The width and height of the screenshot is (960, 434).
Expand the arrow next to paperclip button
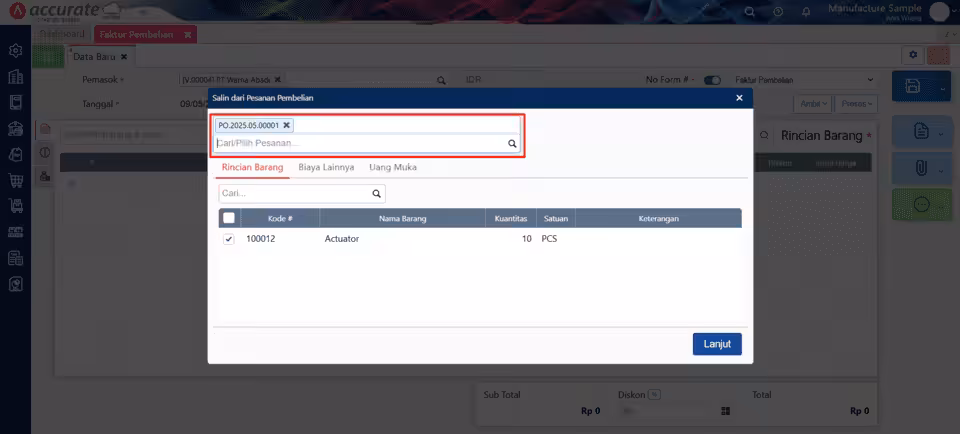pyautogui.click(x=942, y=171)
